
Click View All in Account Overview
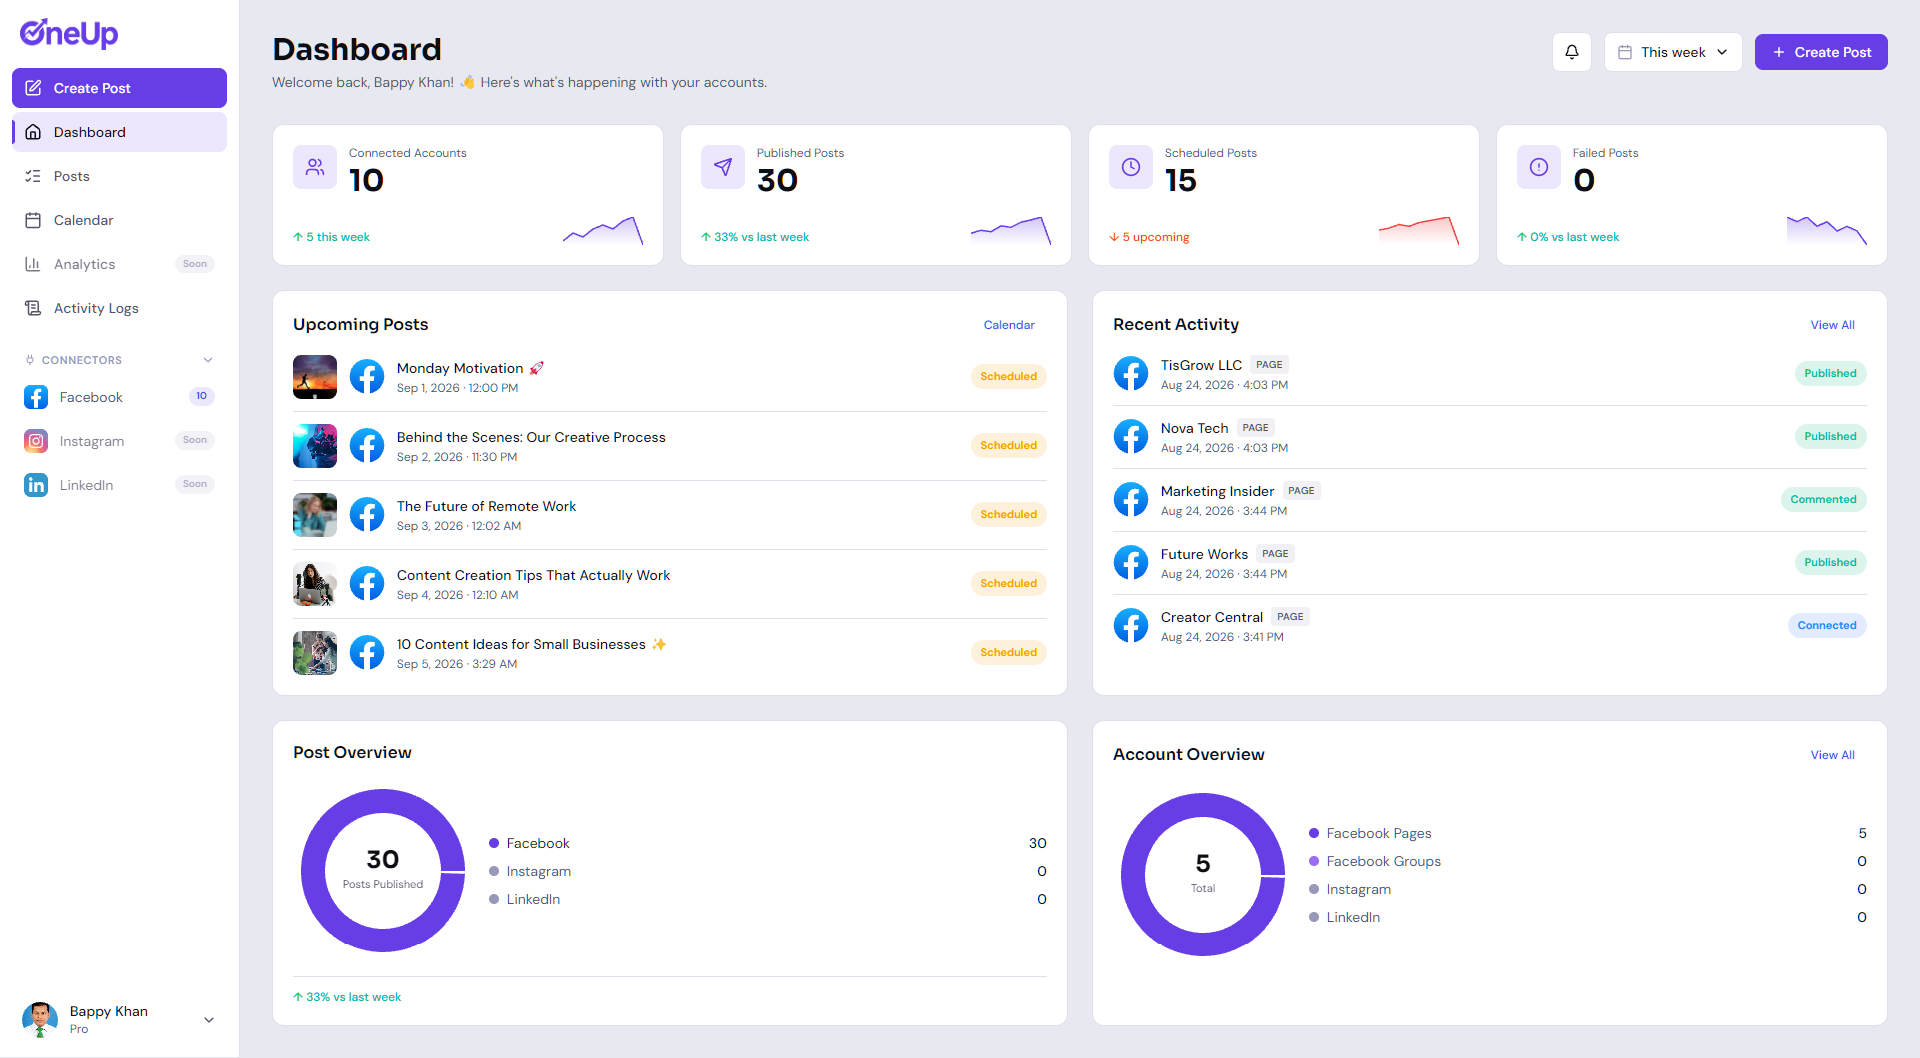click(1832, 755)
